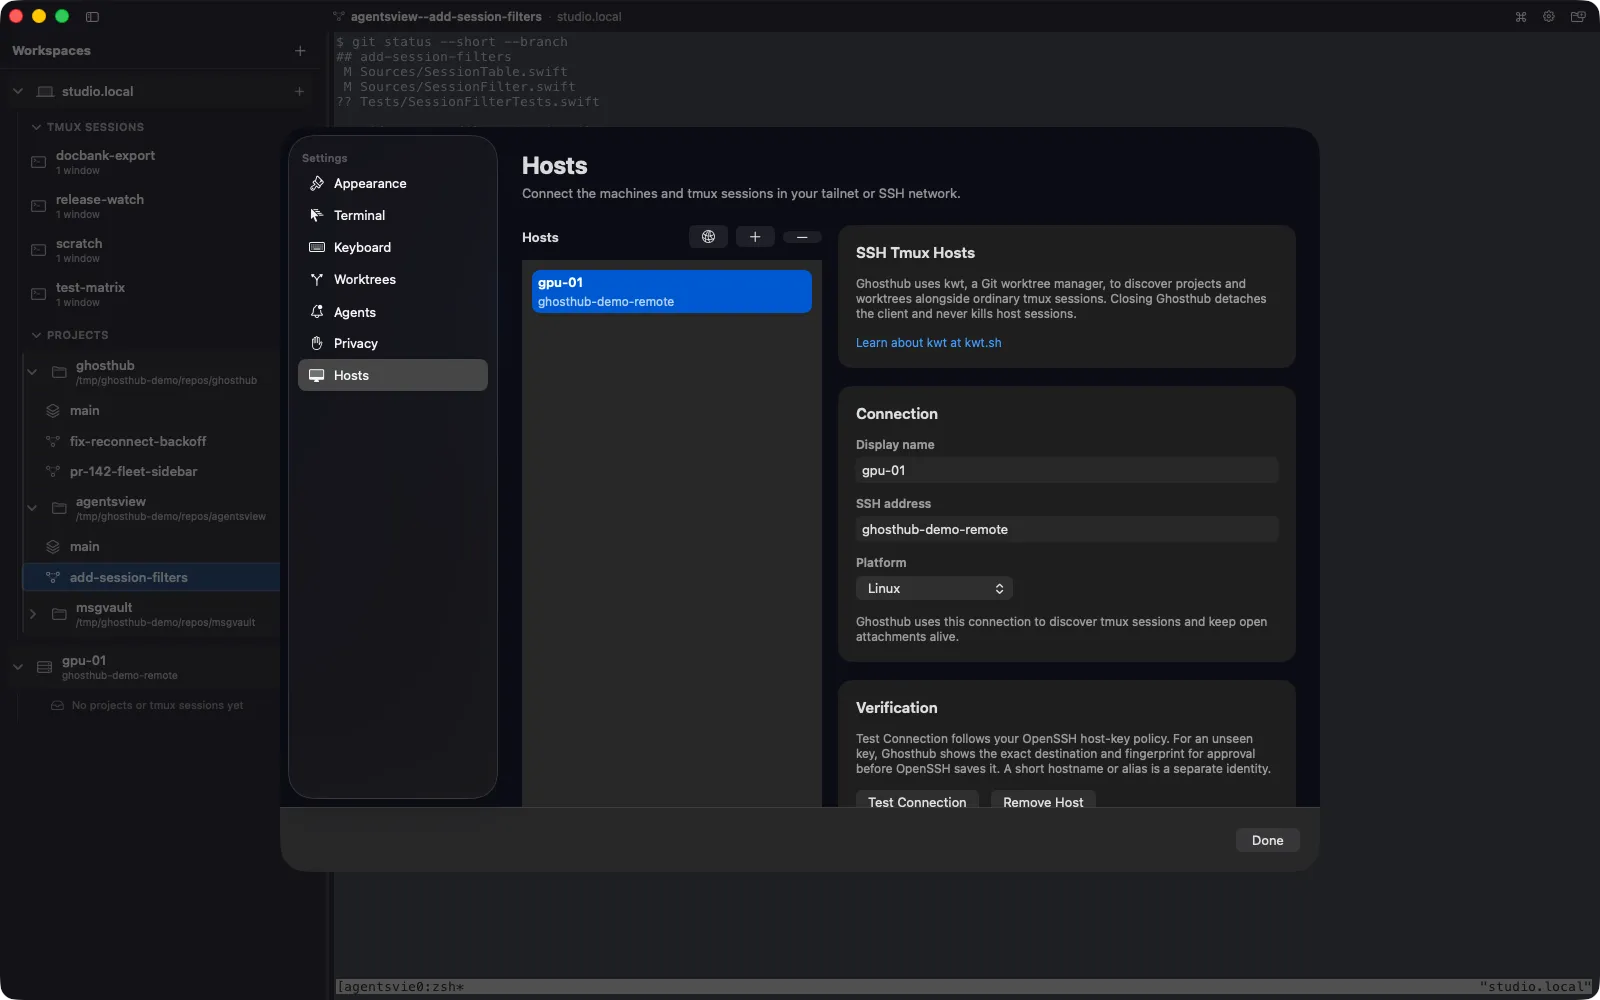The height and width of the screenshot is (1000, 1600).
Task: Click docbank-export terminal icon
Action: (x=38, y=162)
